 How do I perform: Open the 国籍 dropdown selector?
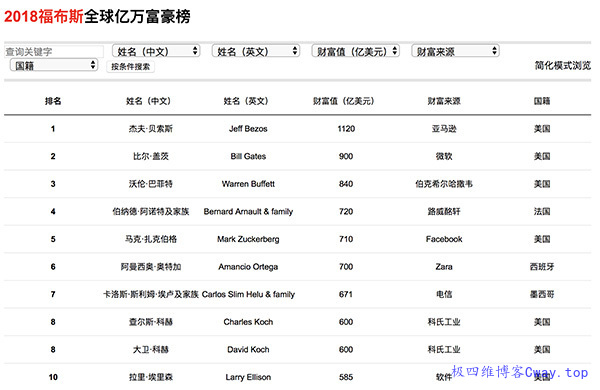click(54, 65)
